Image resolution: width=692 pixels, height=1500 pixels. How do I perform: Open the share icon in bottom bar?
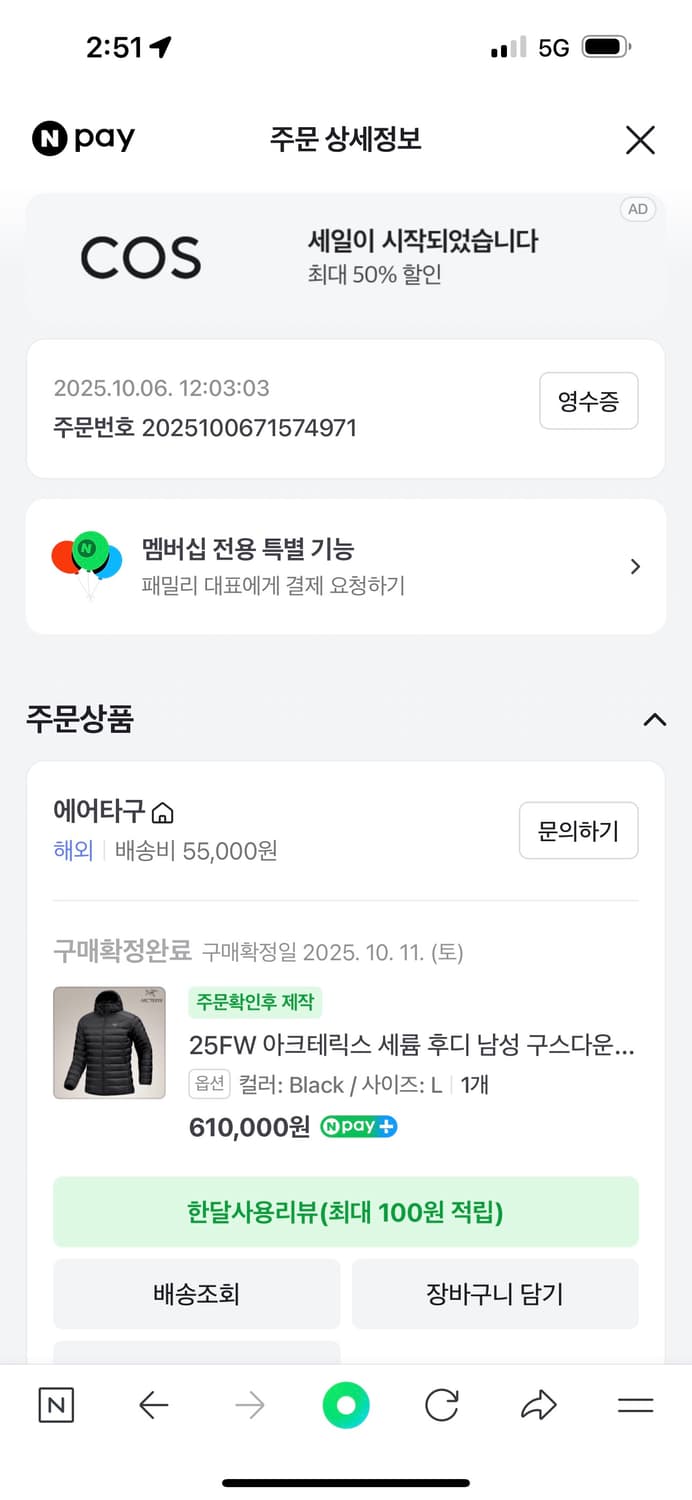538,1405
